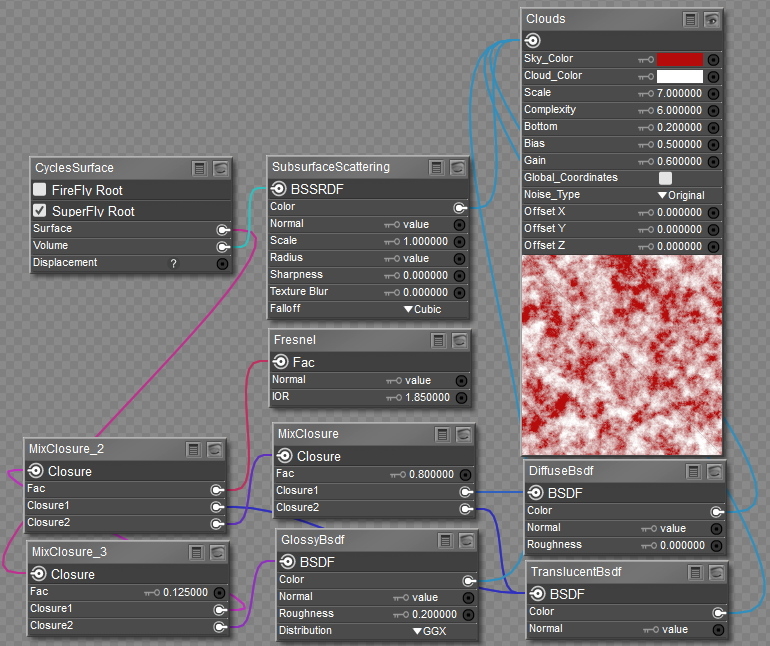The image size is (770, 646).
Task: Click the SubsurfaceScattering node options menu icon
Action: [437, 167]
